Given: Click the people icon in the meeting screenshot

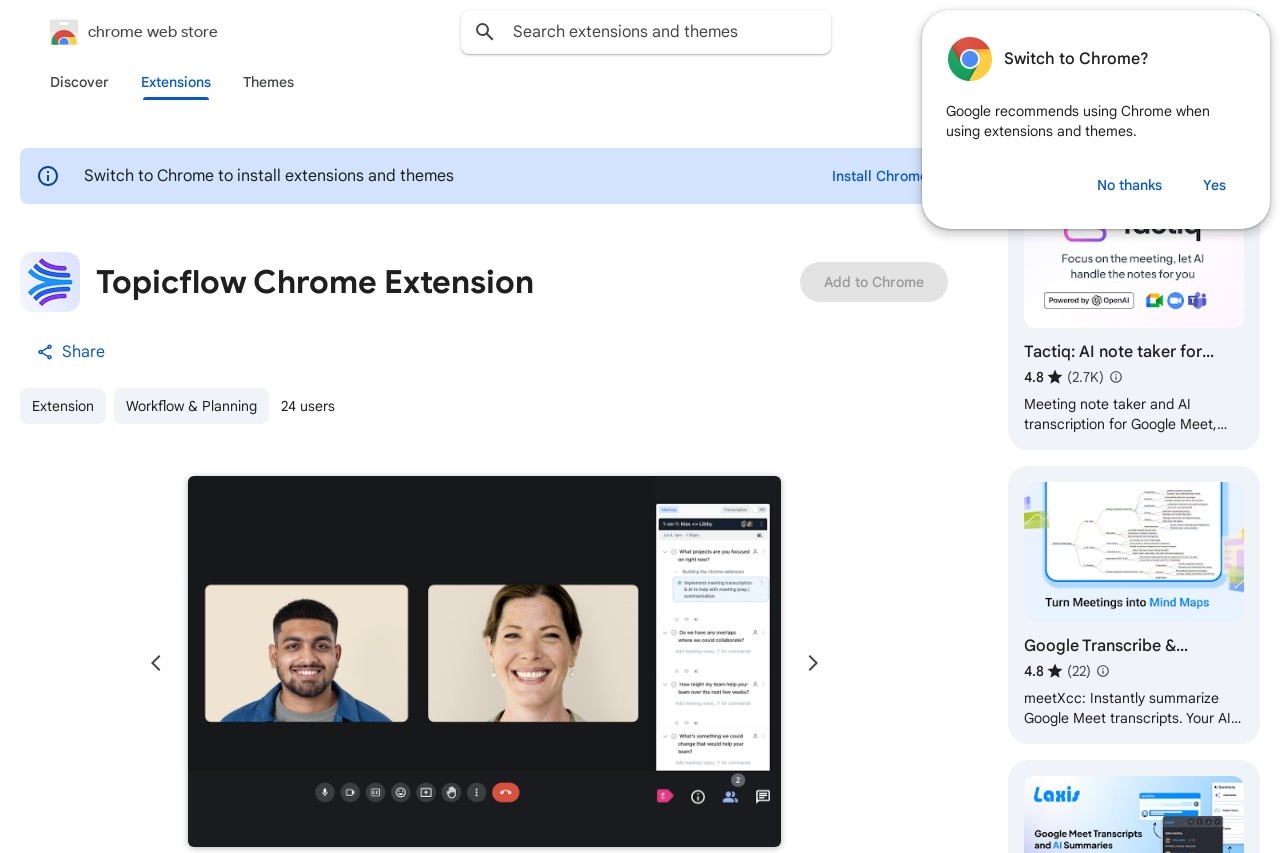Looking at the screenshot, I should [x=730, y=797].
